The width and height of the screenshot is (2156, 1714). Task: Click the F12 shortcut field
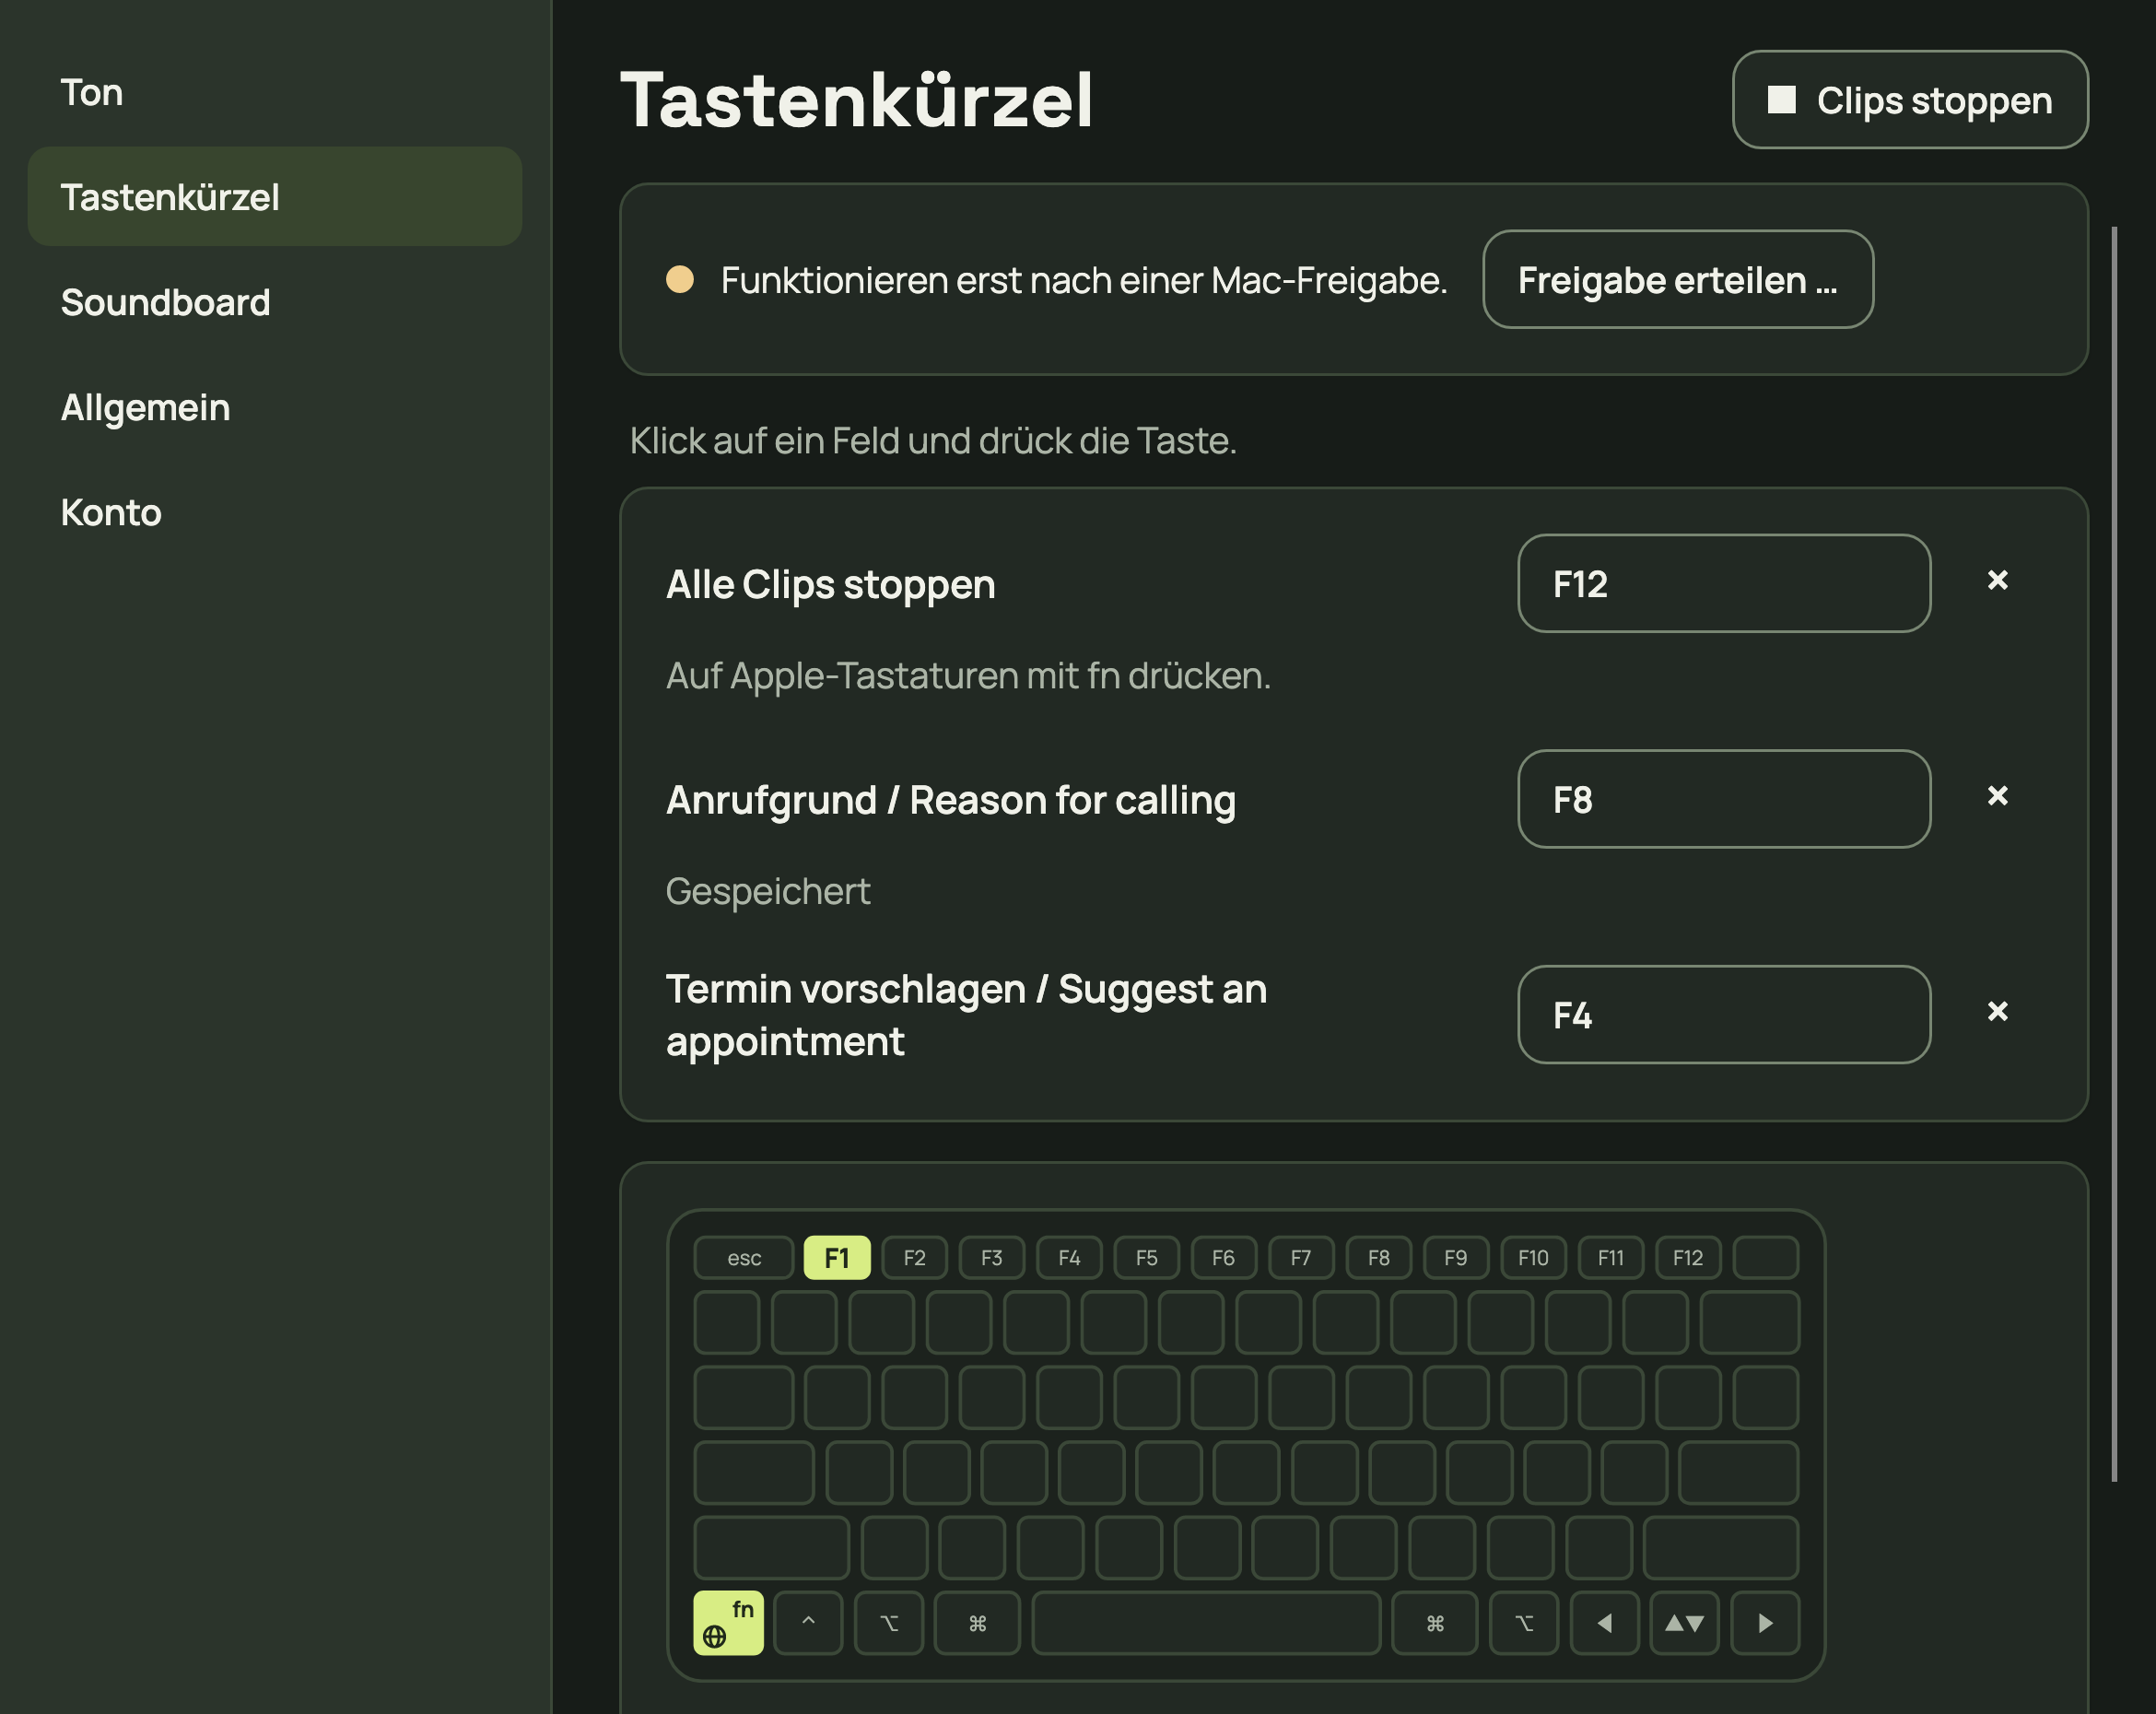(x=1724, y=583)
